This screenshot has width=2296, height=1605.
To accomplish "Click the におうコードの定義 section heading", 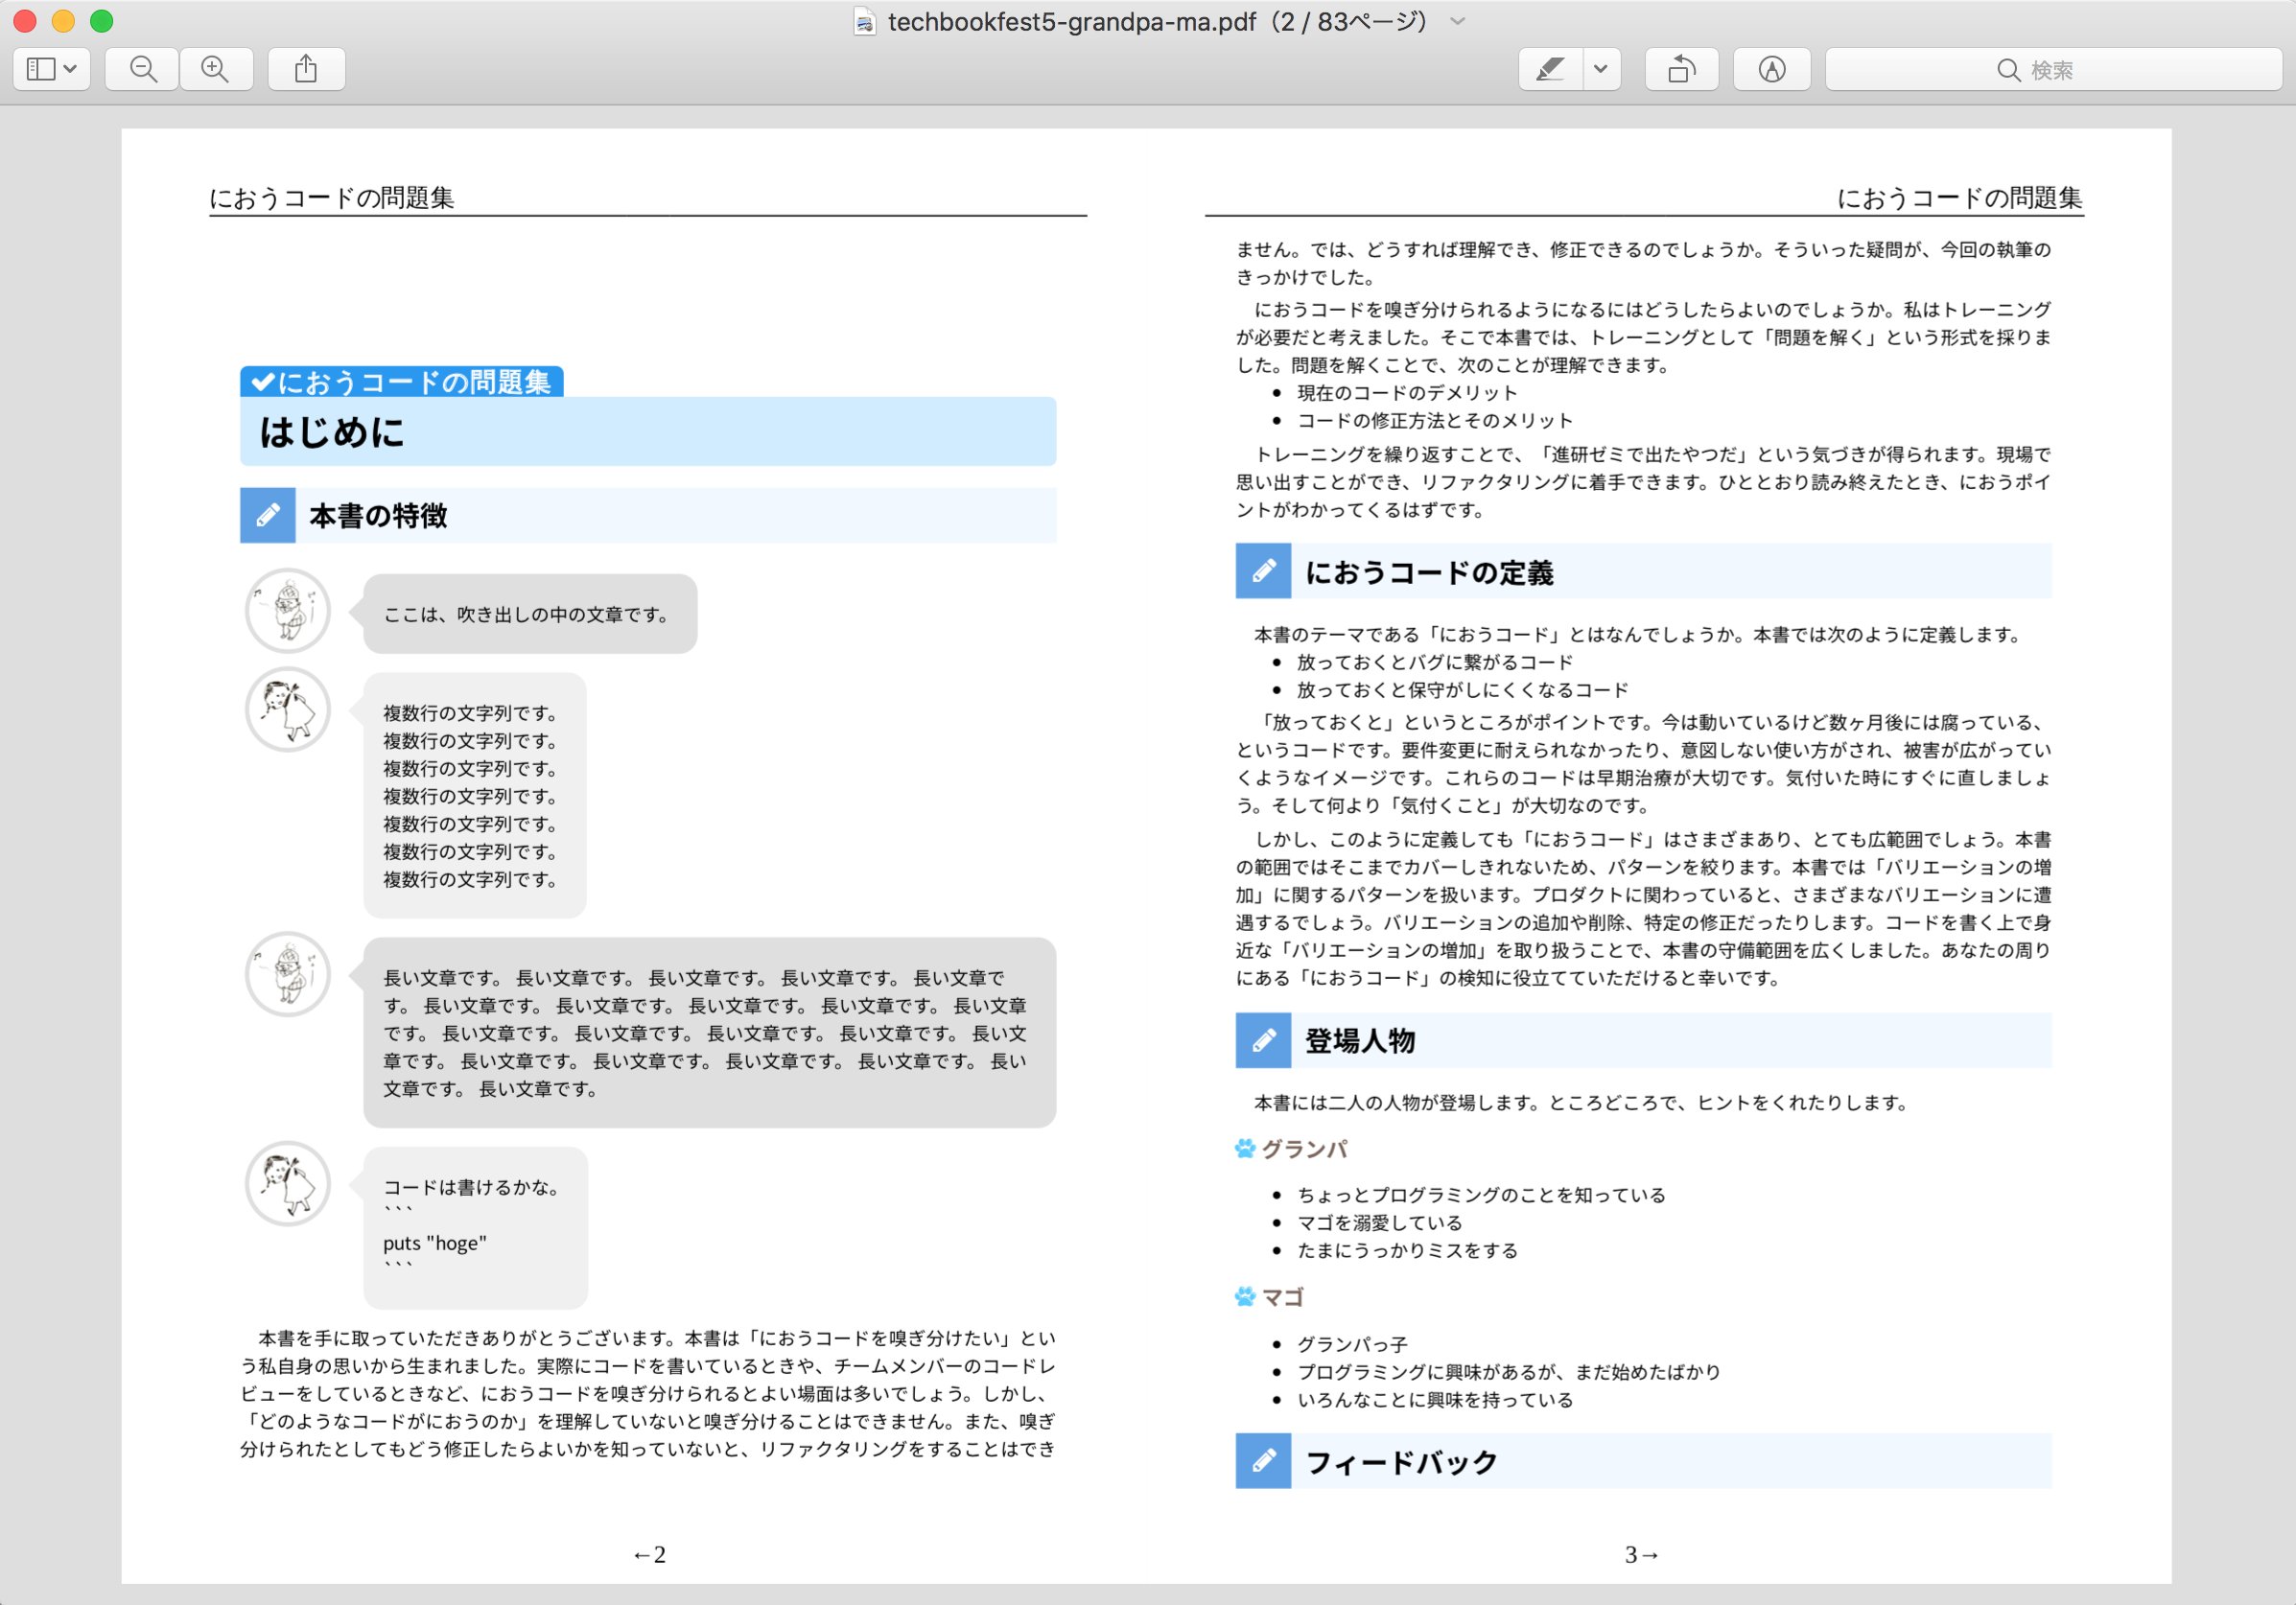I will 1429,572.
